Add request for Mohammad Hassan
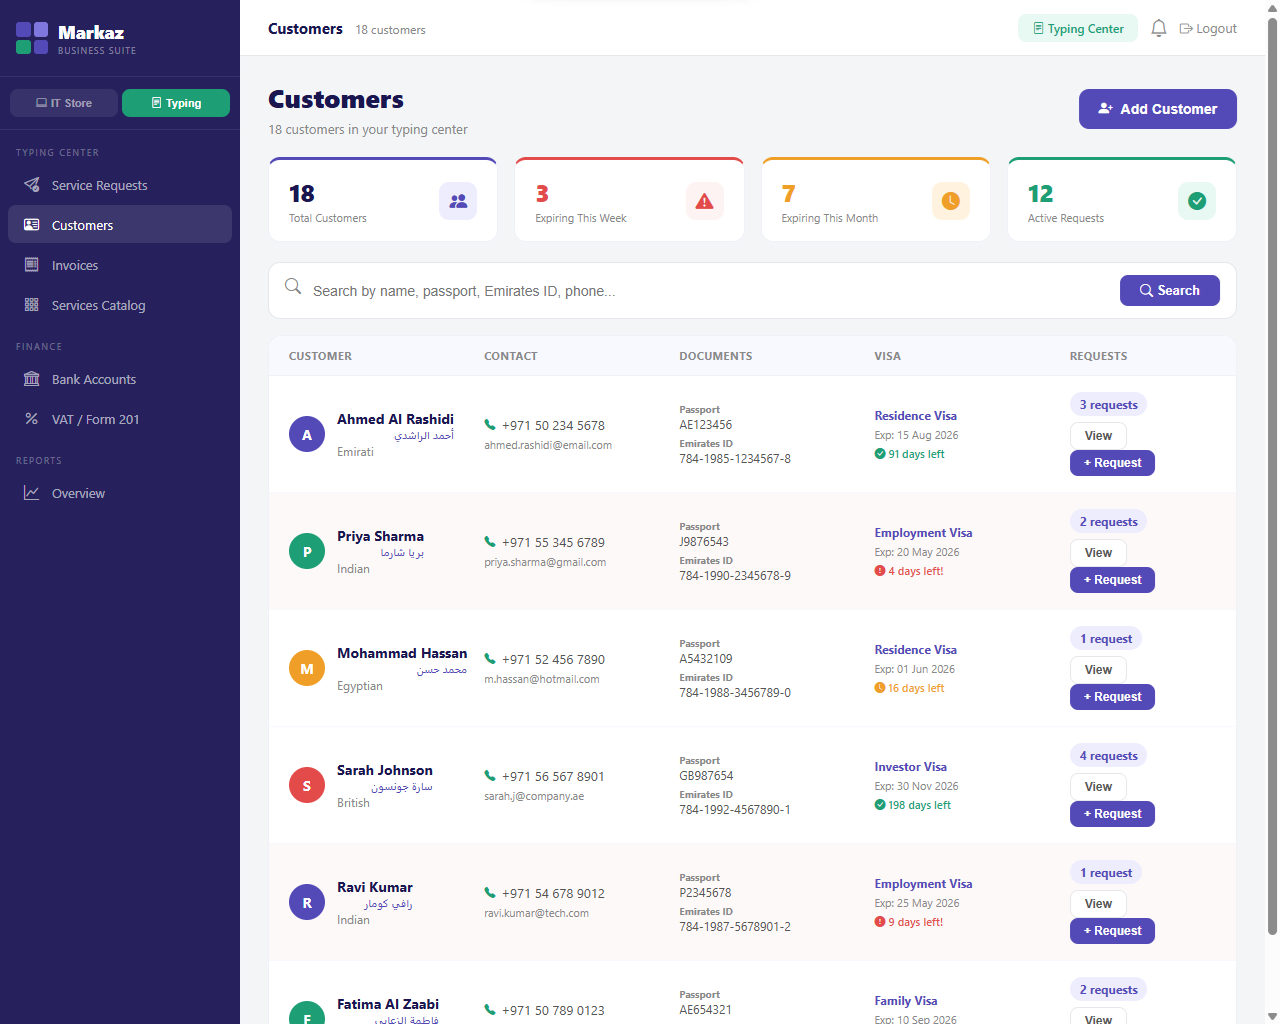Image resolution: width=1280 pixels, height=1024 pixels. pos(1112,697)
